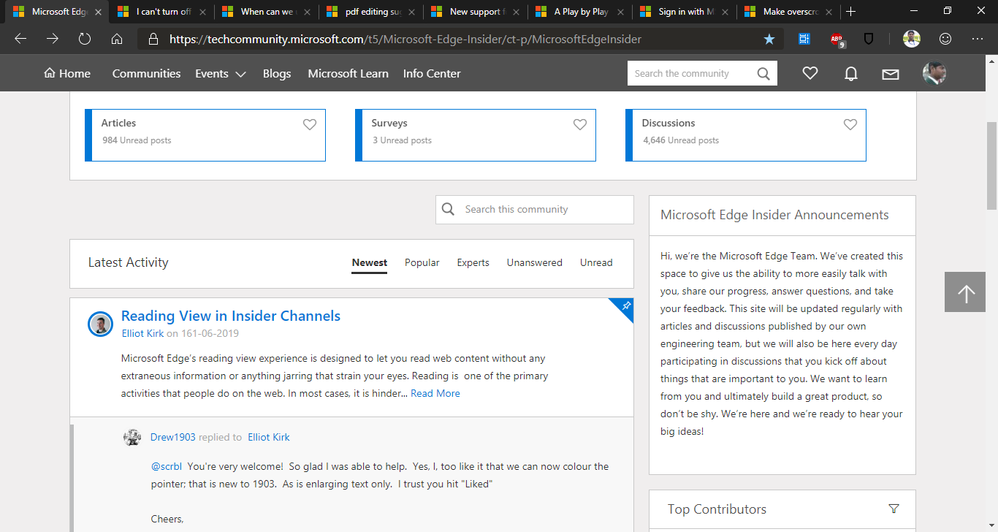Close the 'pdf editing' tab
The height and width of the screenshot is (532, 998).
[411, 11]
